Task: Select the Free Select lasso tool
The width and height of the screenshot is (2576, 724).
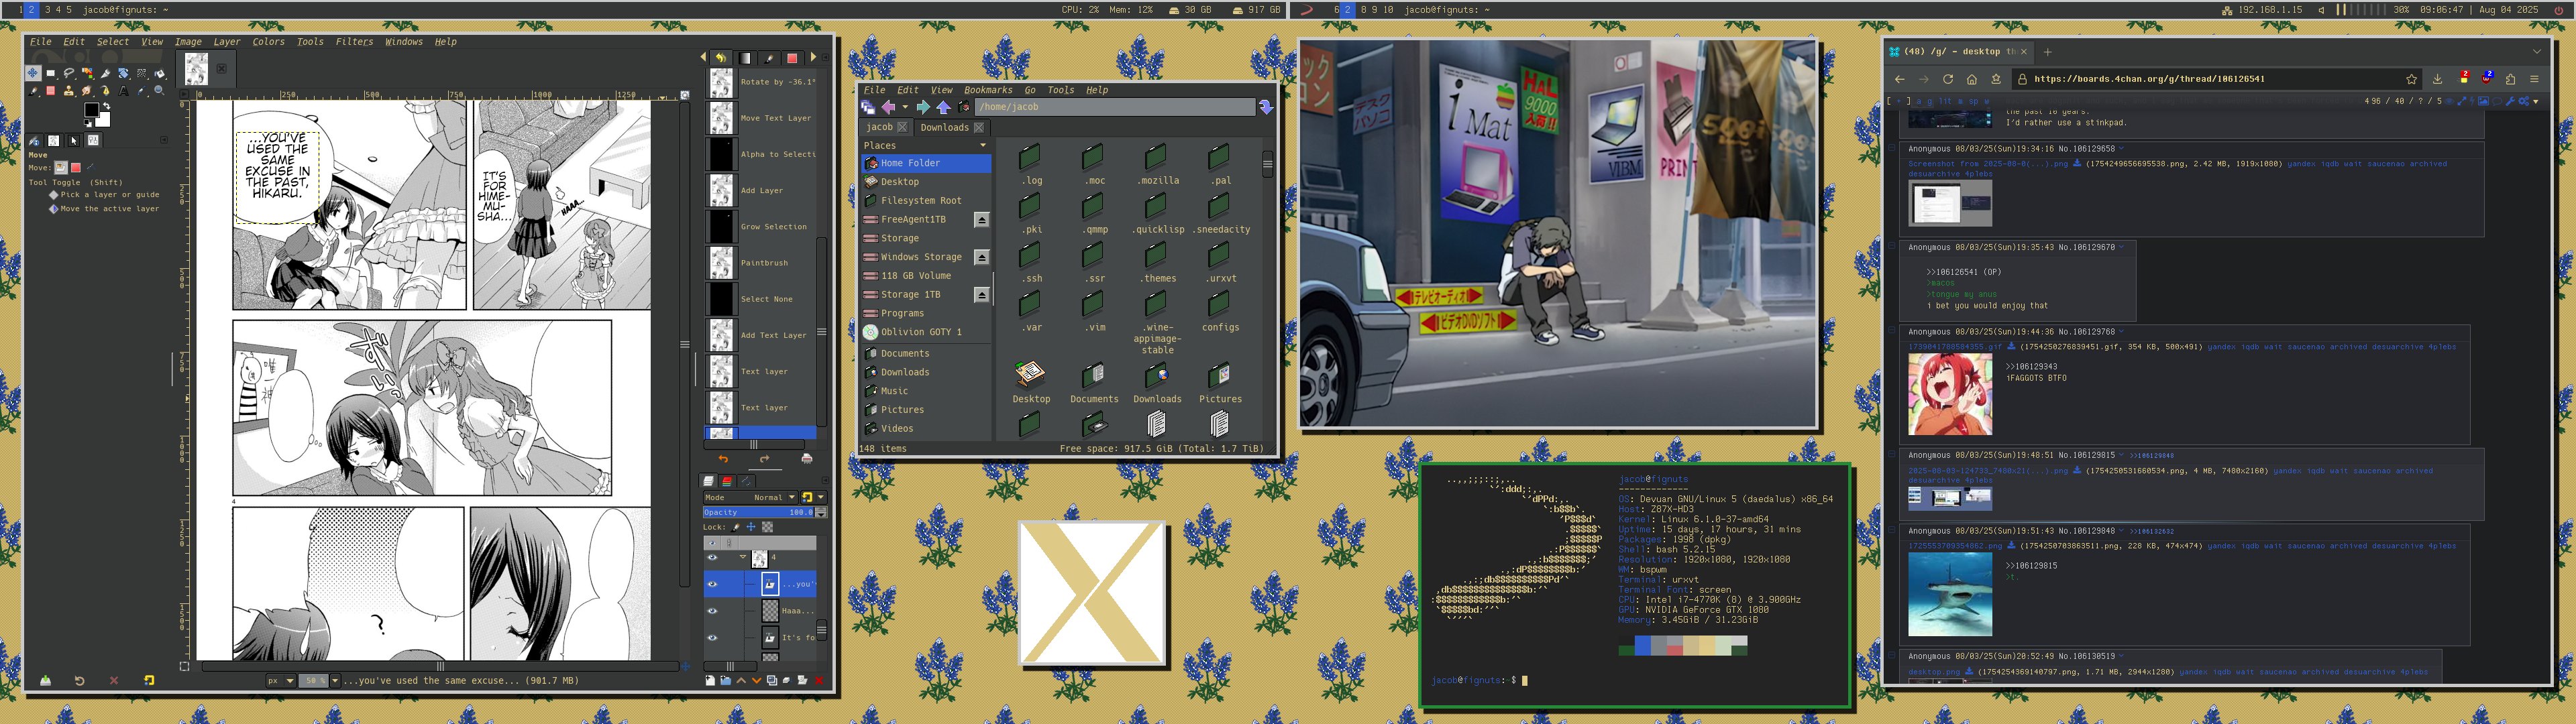Action: 69,73
